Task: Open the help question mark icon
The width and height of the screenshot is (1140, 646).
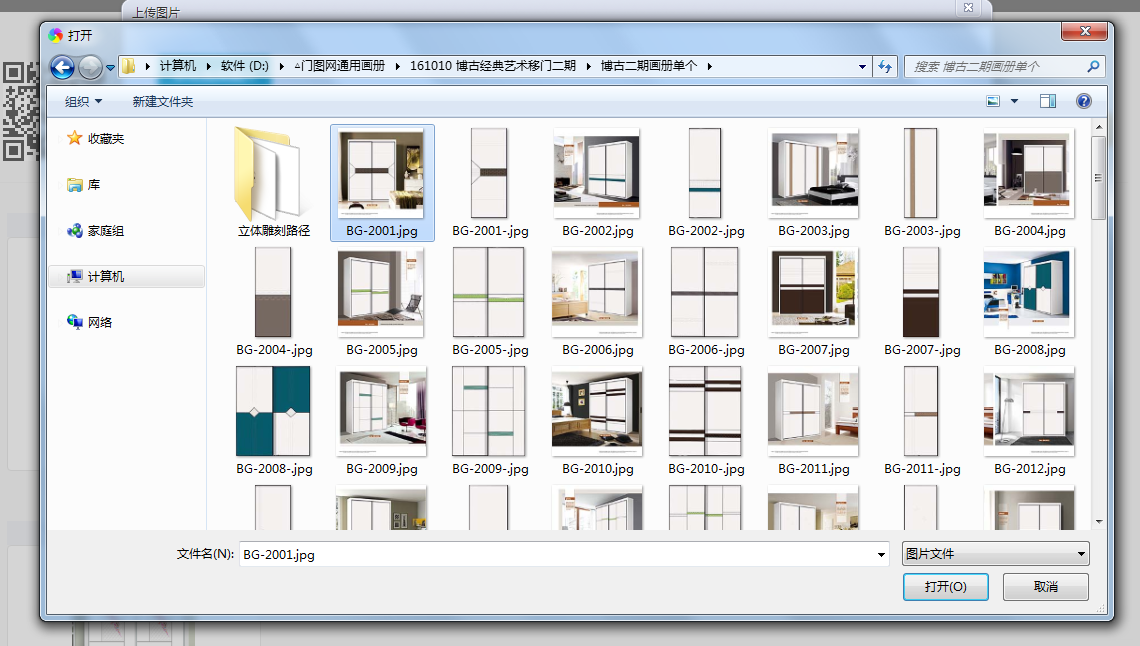Action: (x=1083, y=101)
